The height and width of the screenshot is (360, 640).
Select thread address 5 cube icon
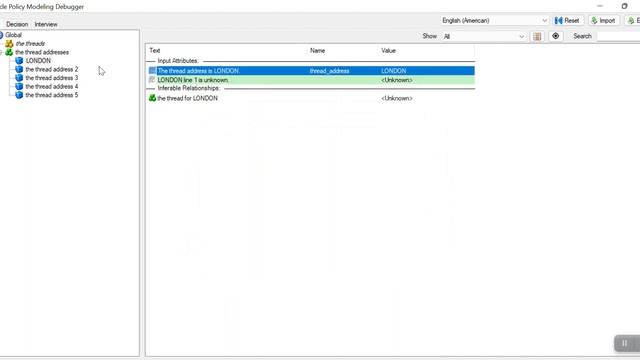click(x=19, y=95)
